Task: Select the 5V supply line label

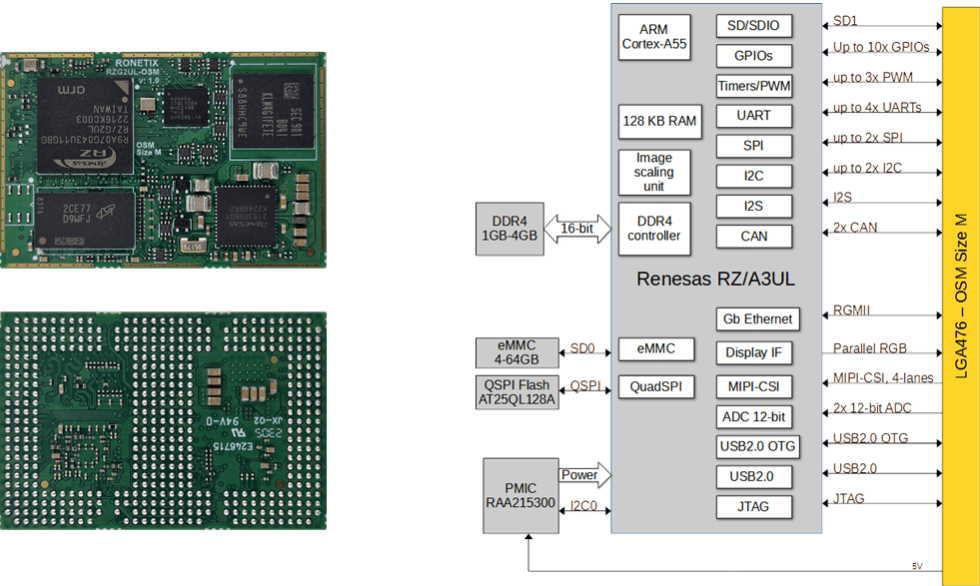Action: click(917, 566)
